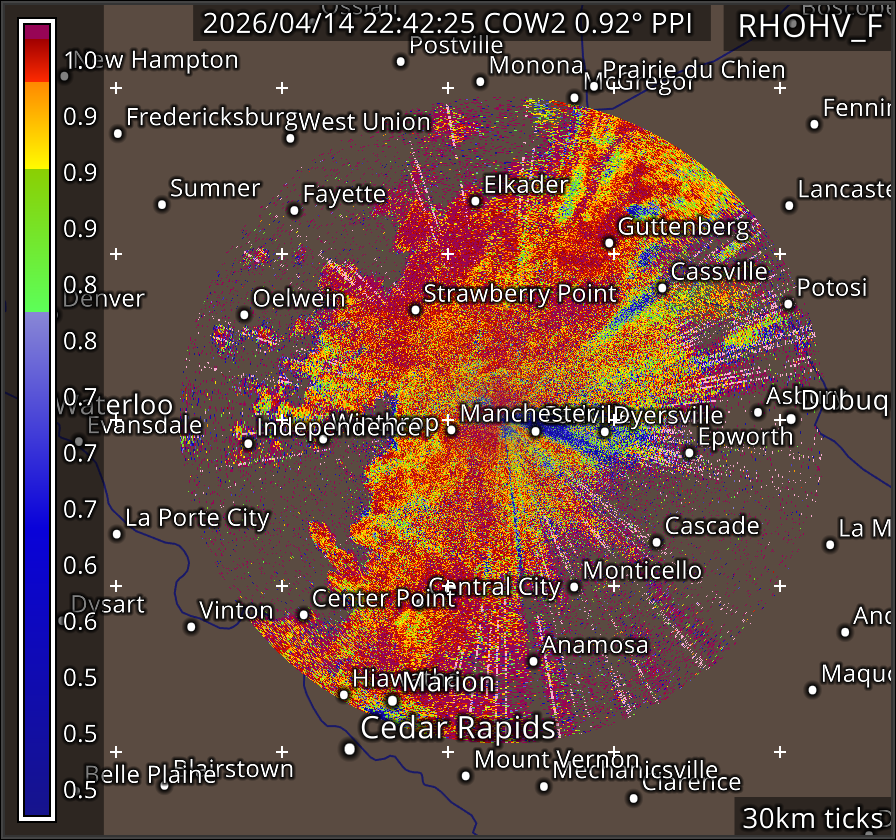The height and width of the screenshot is (840, 896).
Task: Select the Oelwein city marker dot
Action: (x=244, y=314)
